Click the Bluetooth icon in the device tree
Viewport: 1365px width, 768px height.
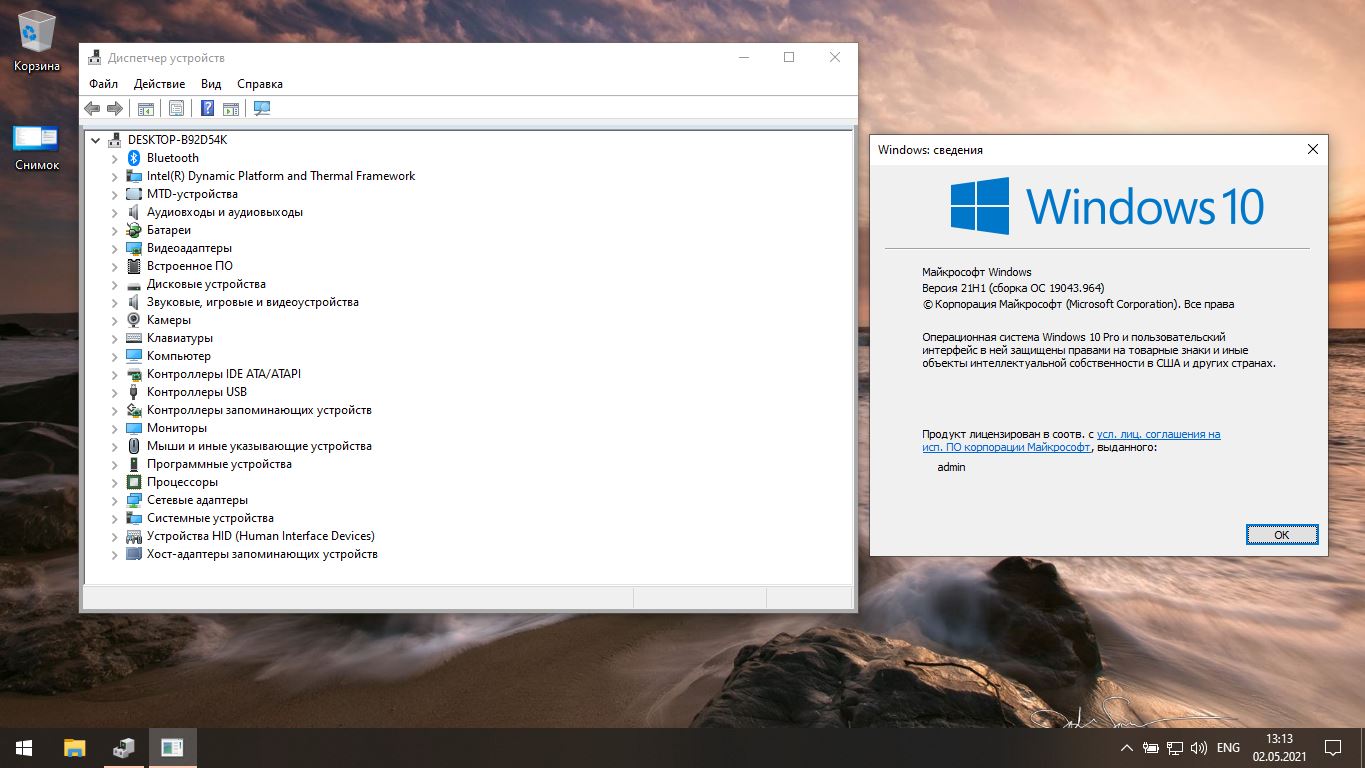134,158
